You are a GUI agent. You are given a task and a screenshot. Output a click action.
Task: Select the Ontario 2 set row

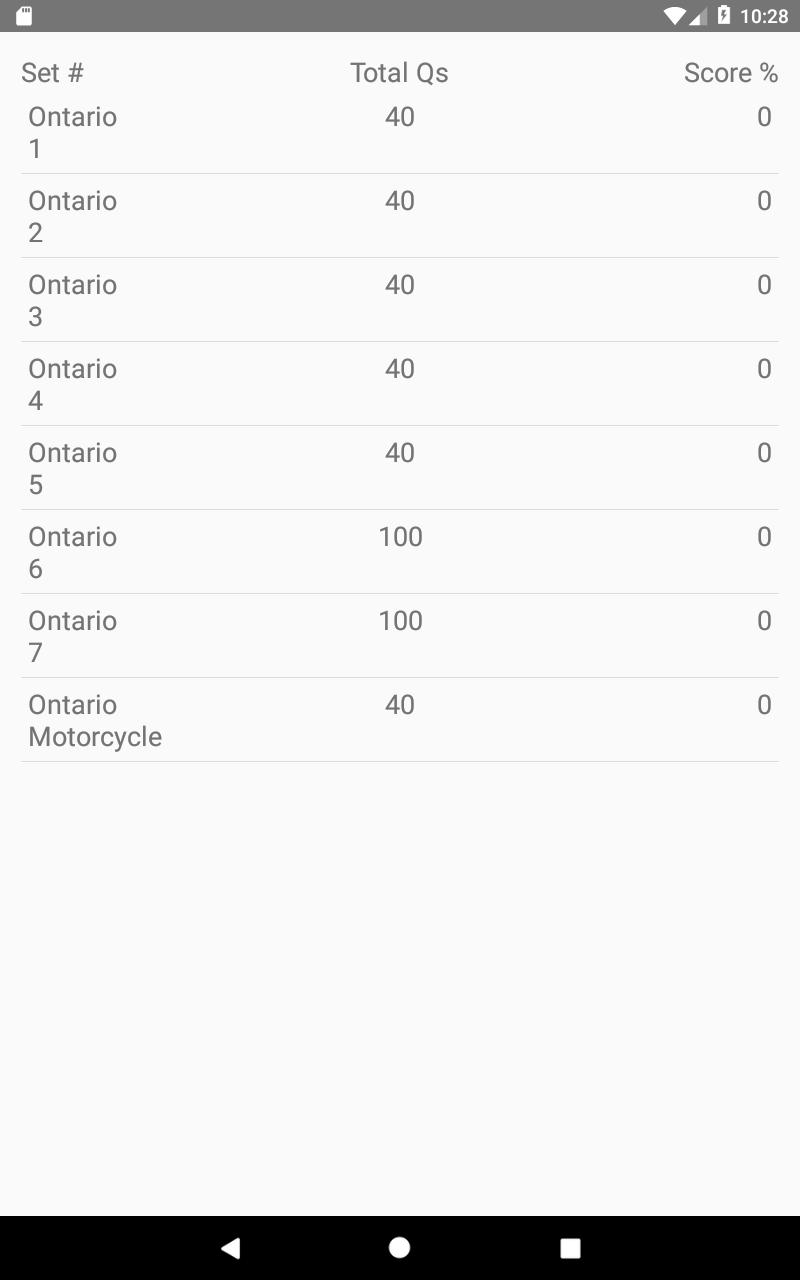pos(400,216)
